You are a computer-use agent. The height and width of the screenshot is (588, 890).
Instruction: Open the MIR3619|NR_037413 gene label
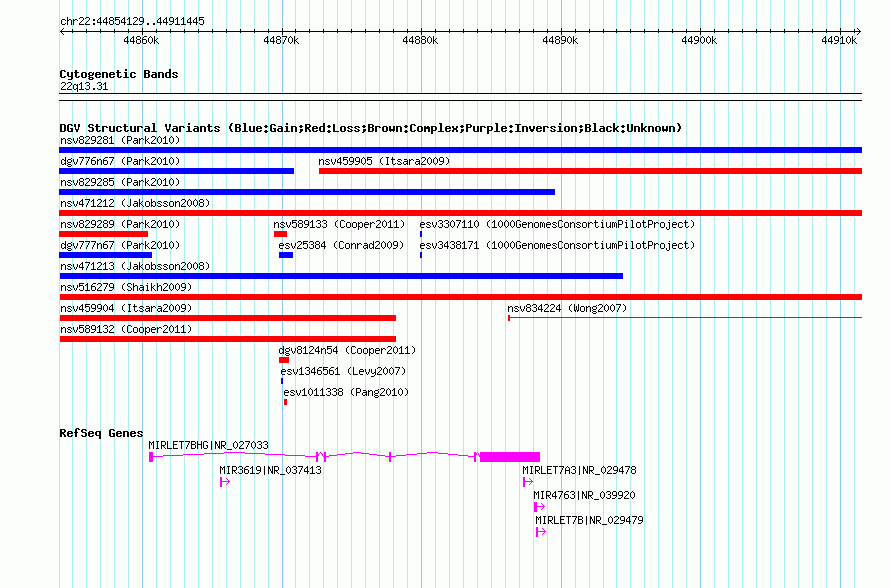tap(270, 470)
